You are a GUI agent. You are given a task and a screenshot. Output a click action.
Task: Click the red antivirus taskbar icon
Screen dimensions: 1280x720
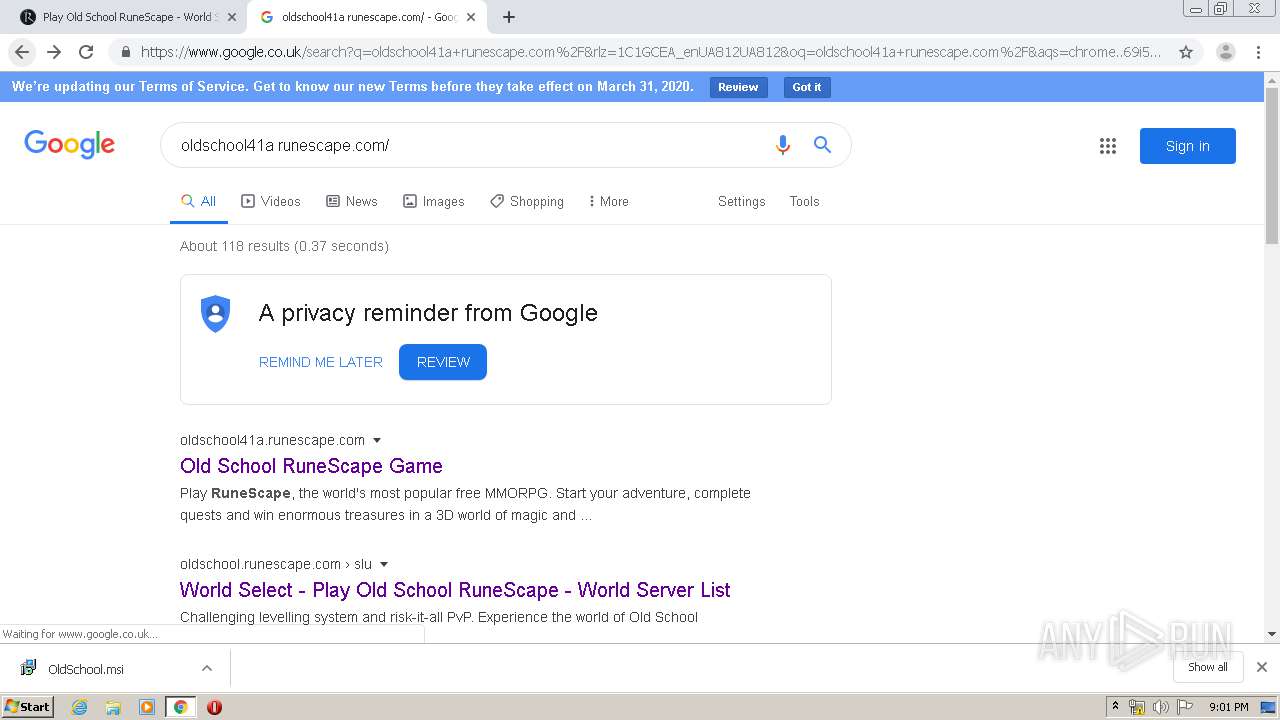pyautogui.click(x=214, y=707)
